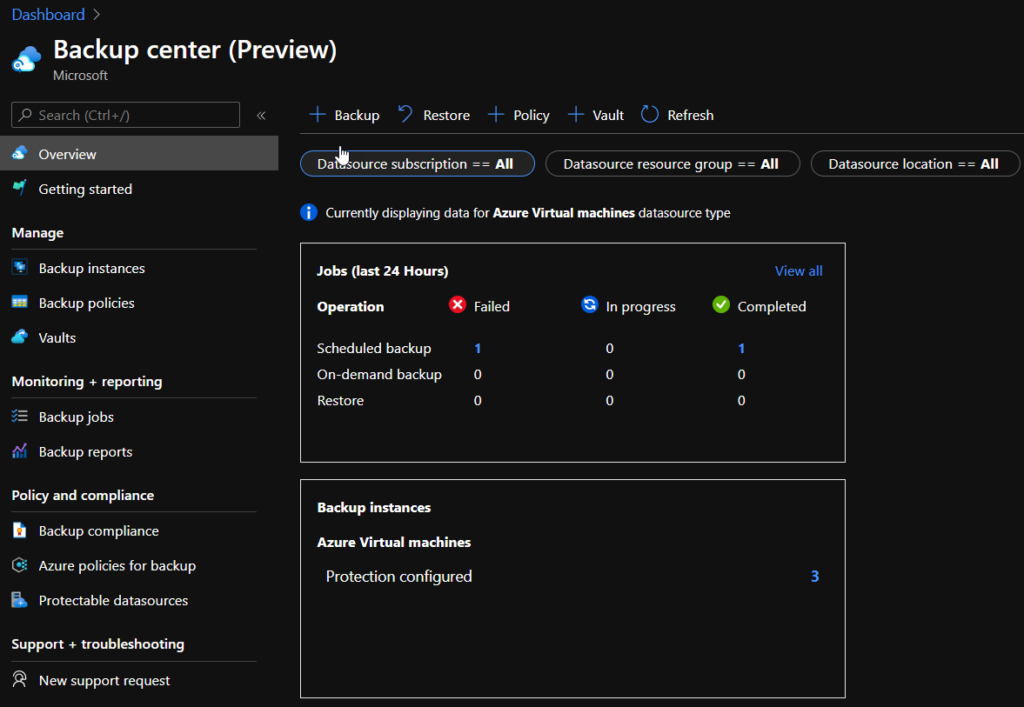This screenshot has height=707, width=1024.
Task: Click View all in Jobs card
Action: tap(799, 271)
